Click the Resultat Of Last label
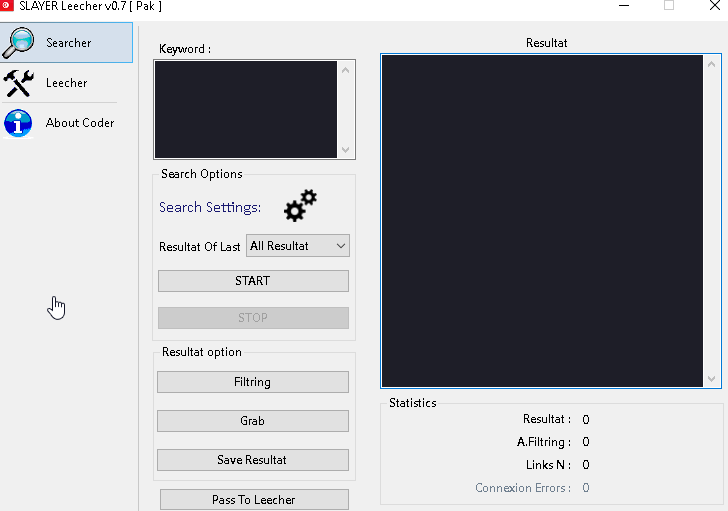728x511 pixels. pos(200,246)
